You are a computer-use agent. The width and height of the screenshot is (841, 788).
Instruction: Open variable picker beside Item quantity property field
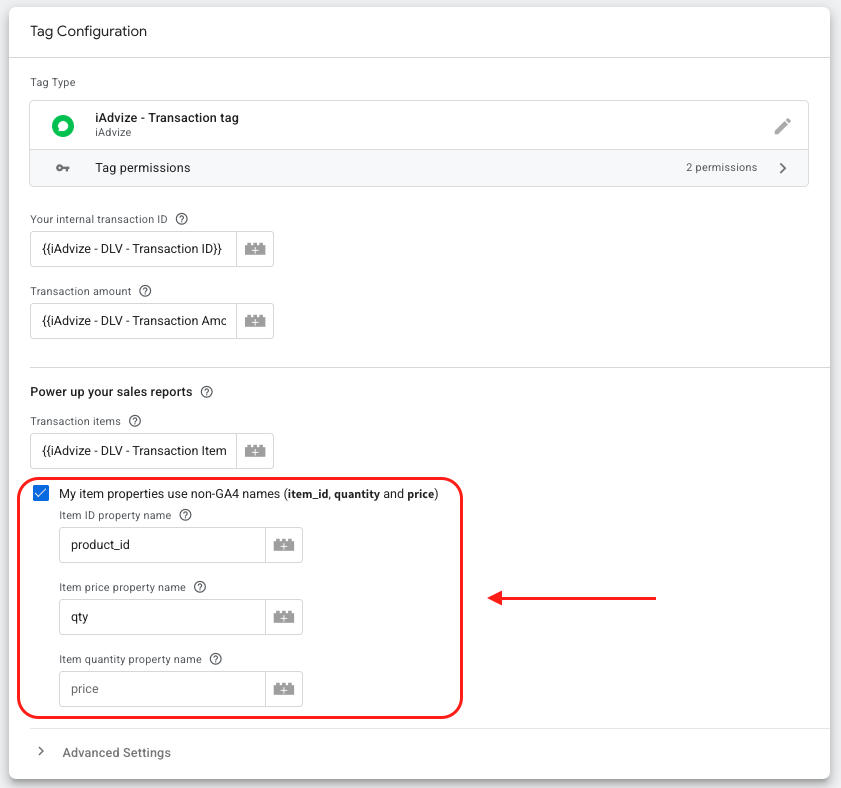click(x=284, y=689)
